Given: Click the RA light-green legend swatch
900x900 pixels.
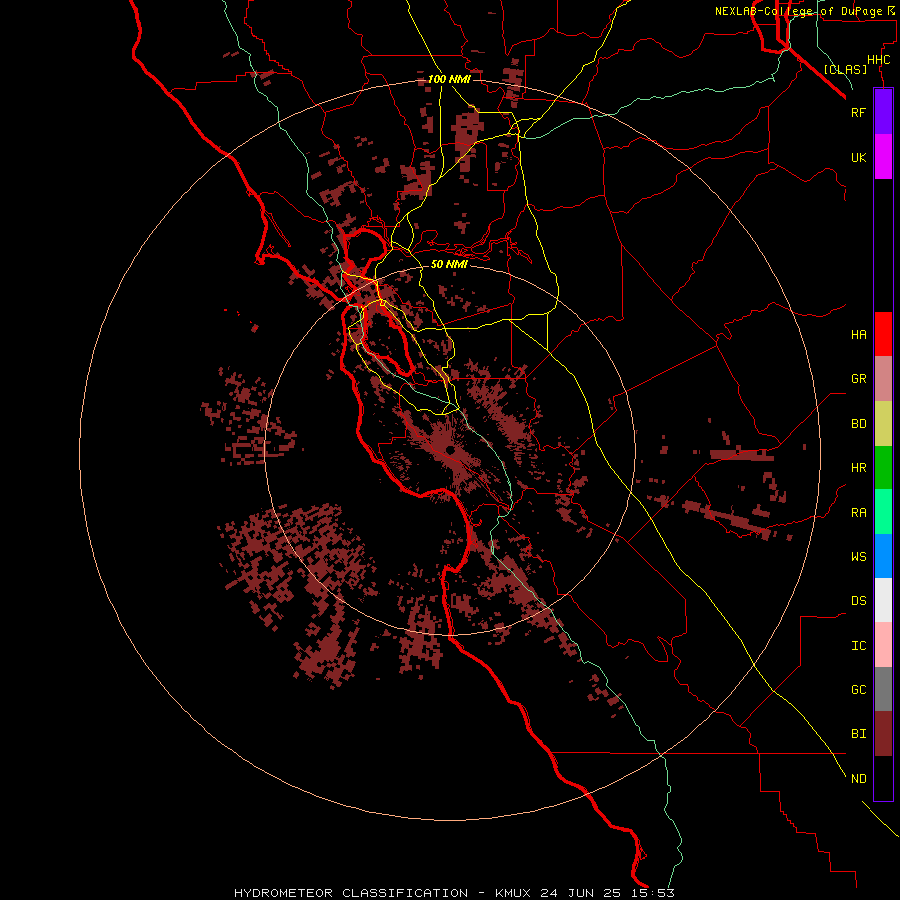Looking at the screenshot, I should 883,512.
